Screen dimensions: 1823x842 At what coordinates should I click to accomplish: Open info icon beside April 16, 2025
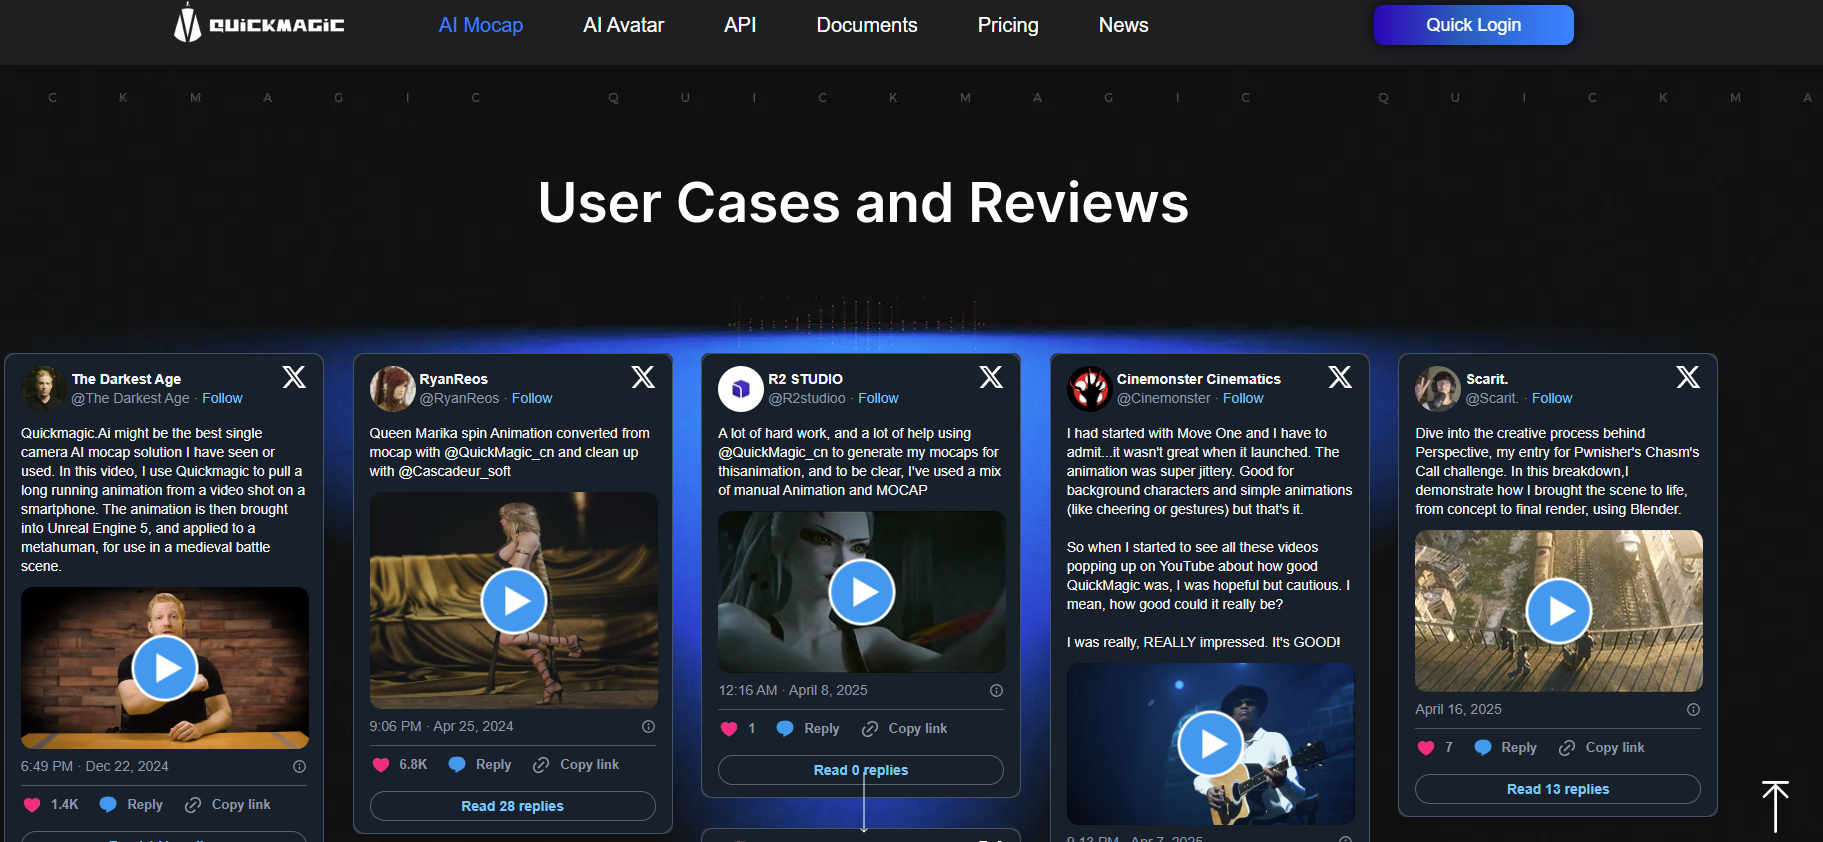tap(1693, 710)
